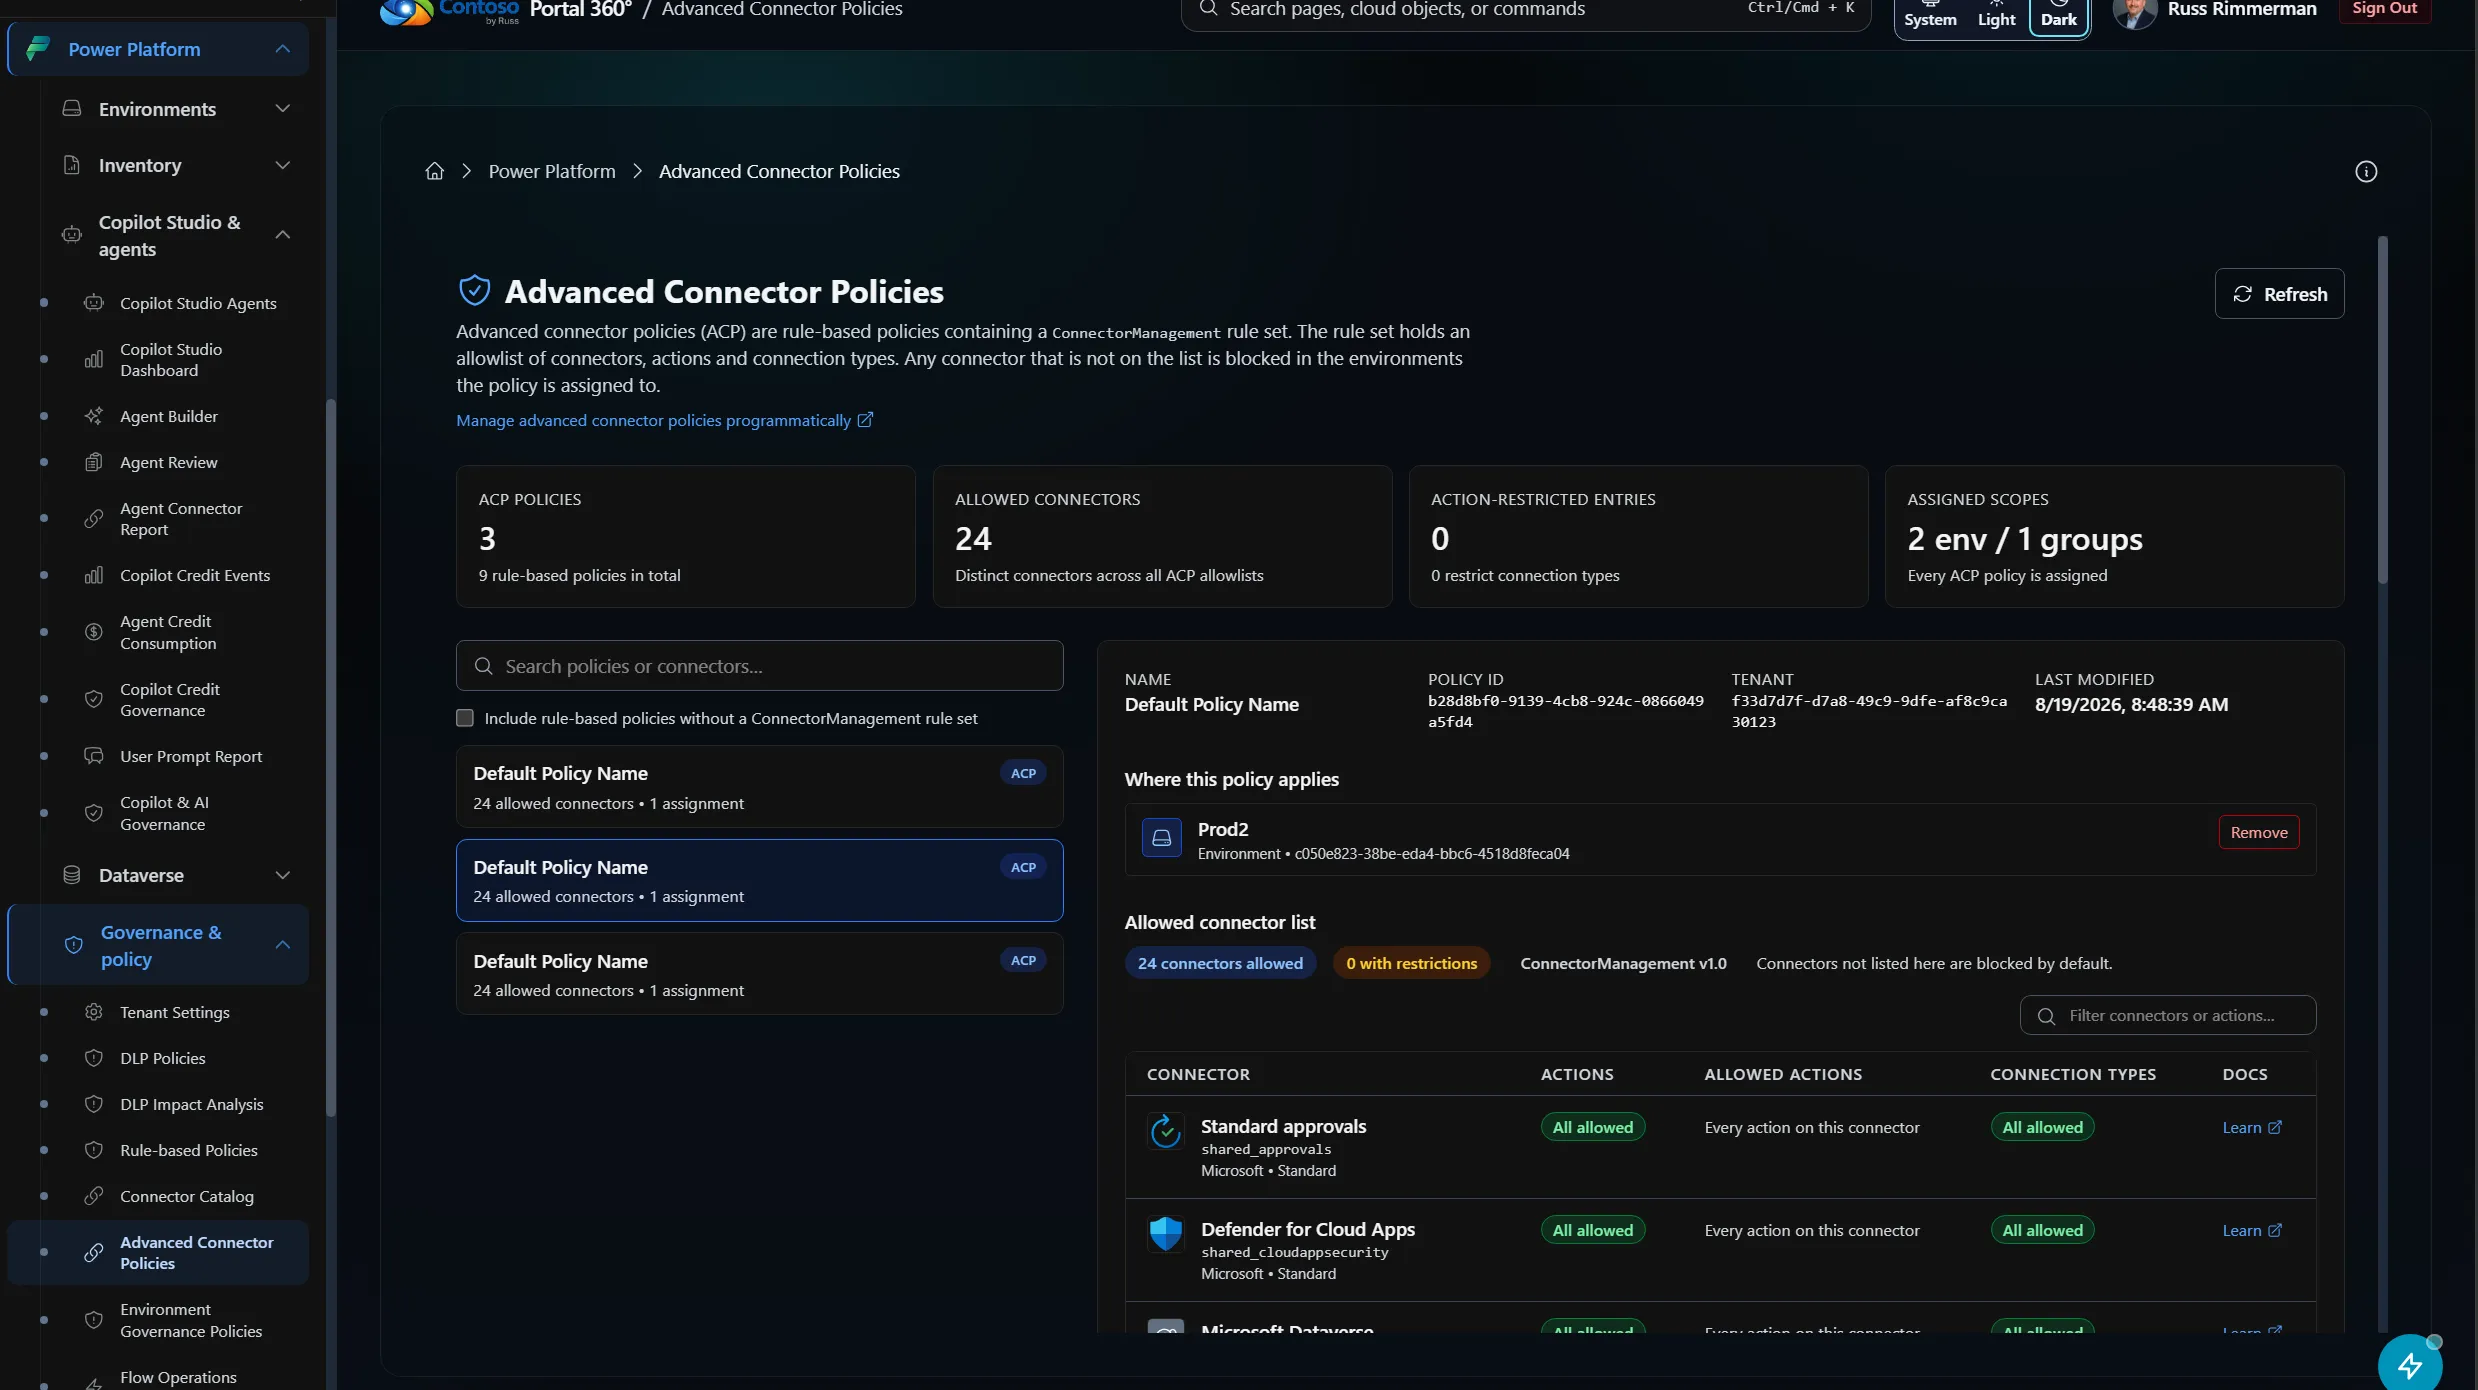2478x1390 pixels.
Task: Click the Agent Credit Consumption dollar icon
Action: pos(94,632)
